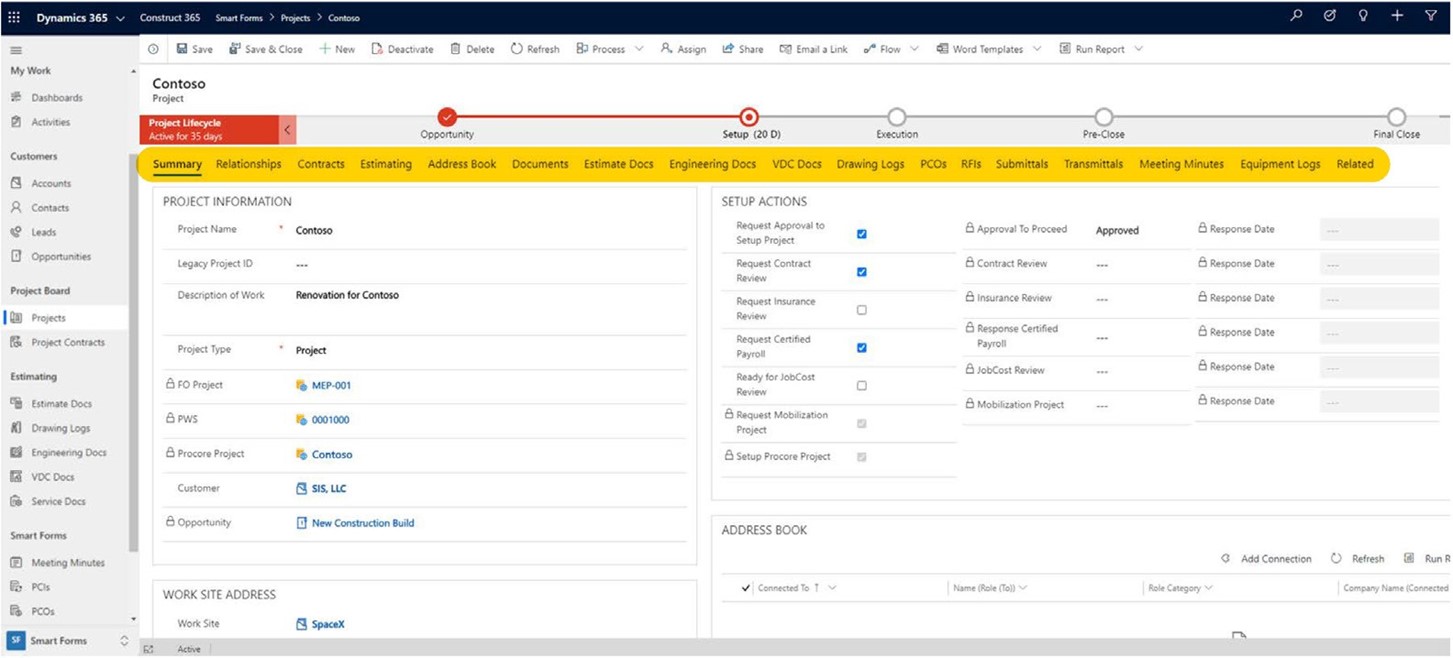Screen dimensions: 1453x658
Task: Click the plus quick create icon
Action: [x=1397, y=16]
